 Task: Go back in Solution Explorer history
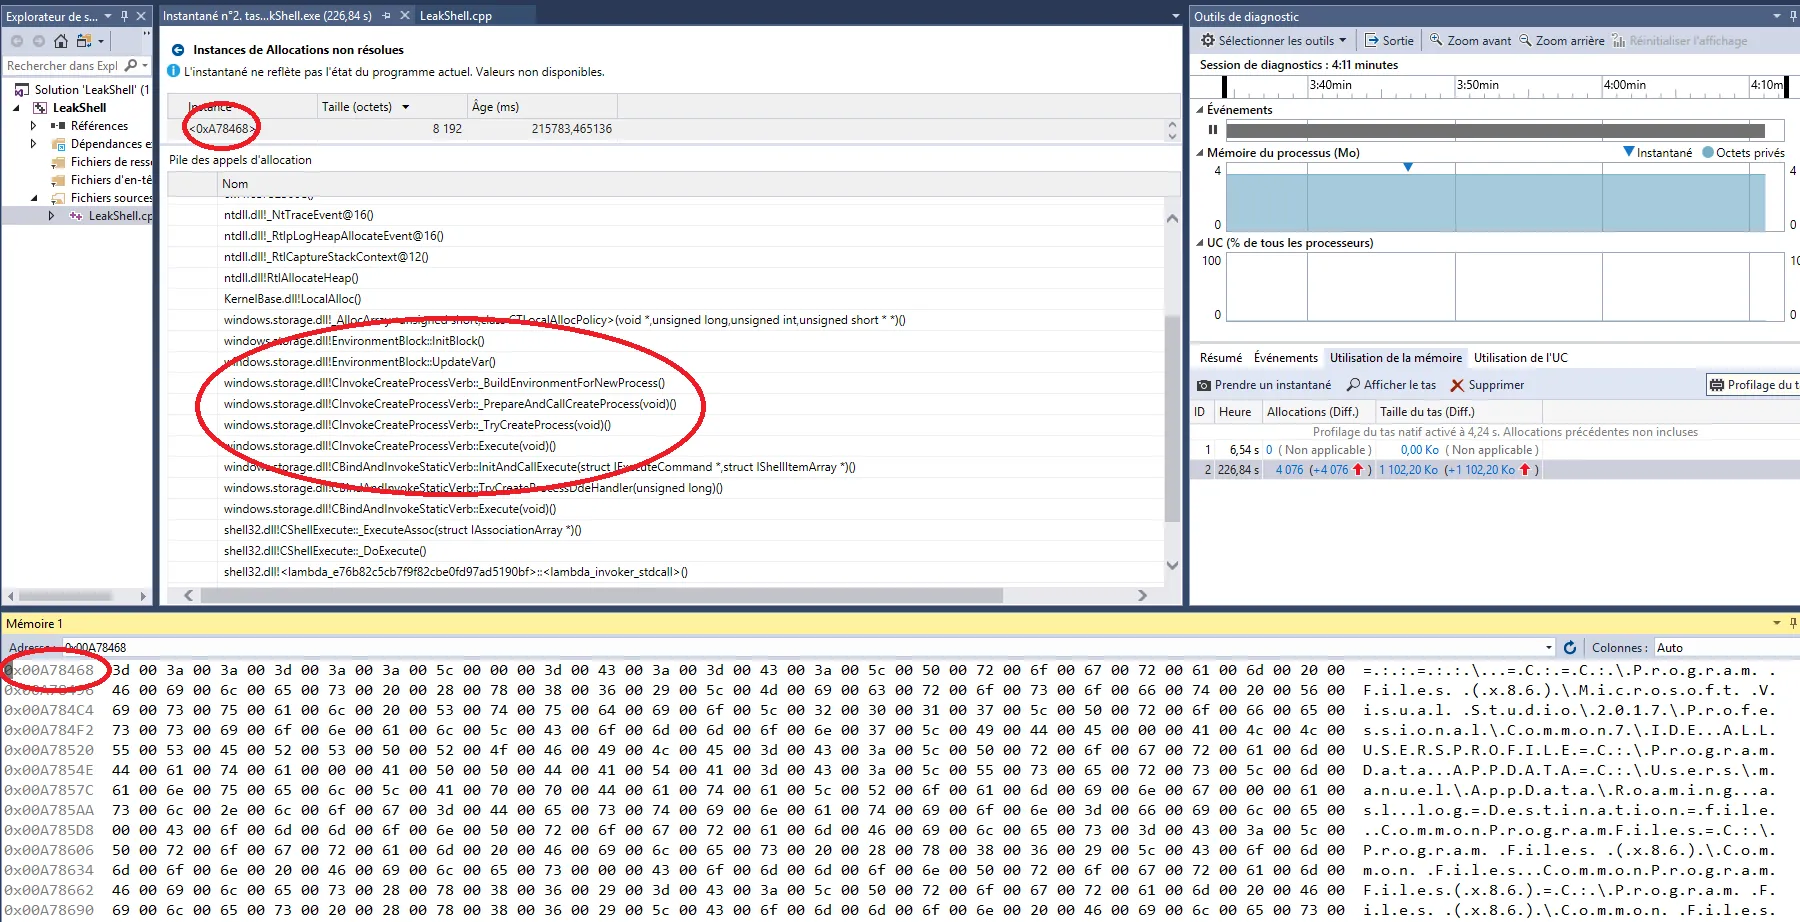(x=17, y=41)
